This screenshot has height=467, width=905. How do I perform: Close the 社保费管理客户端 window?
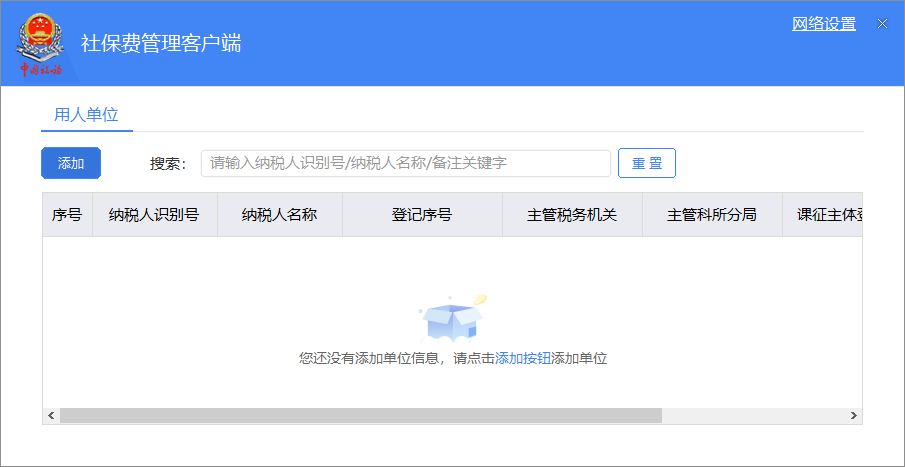point(882,24)
